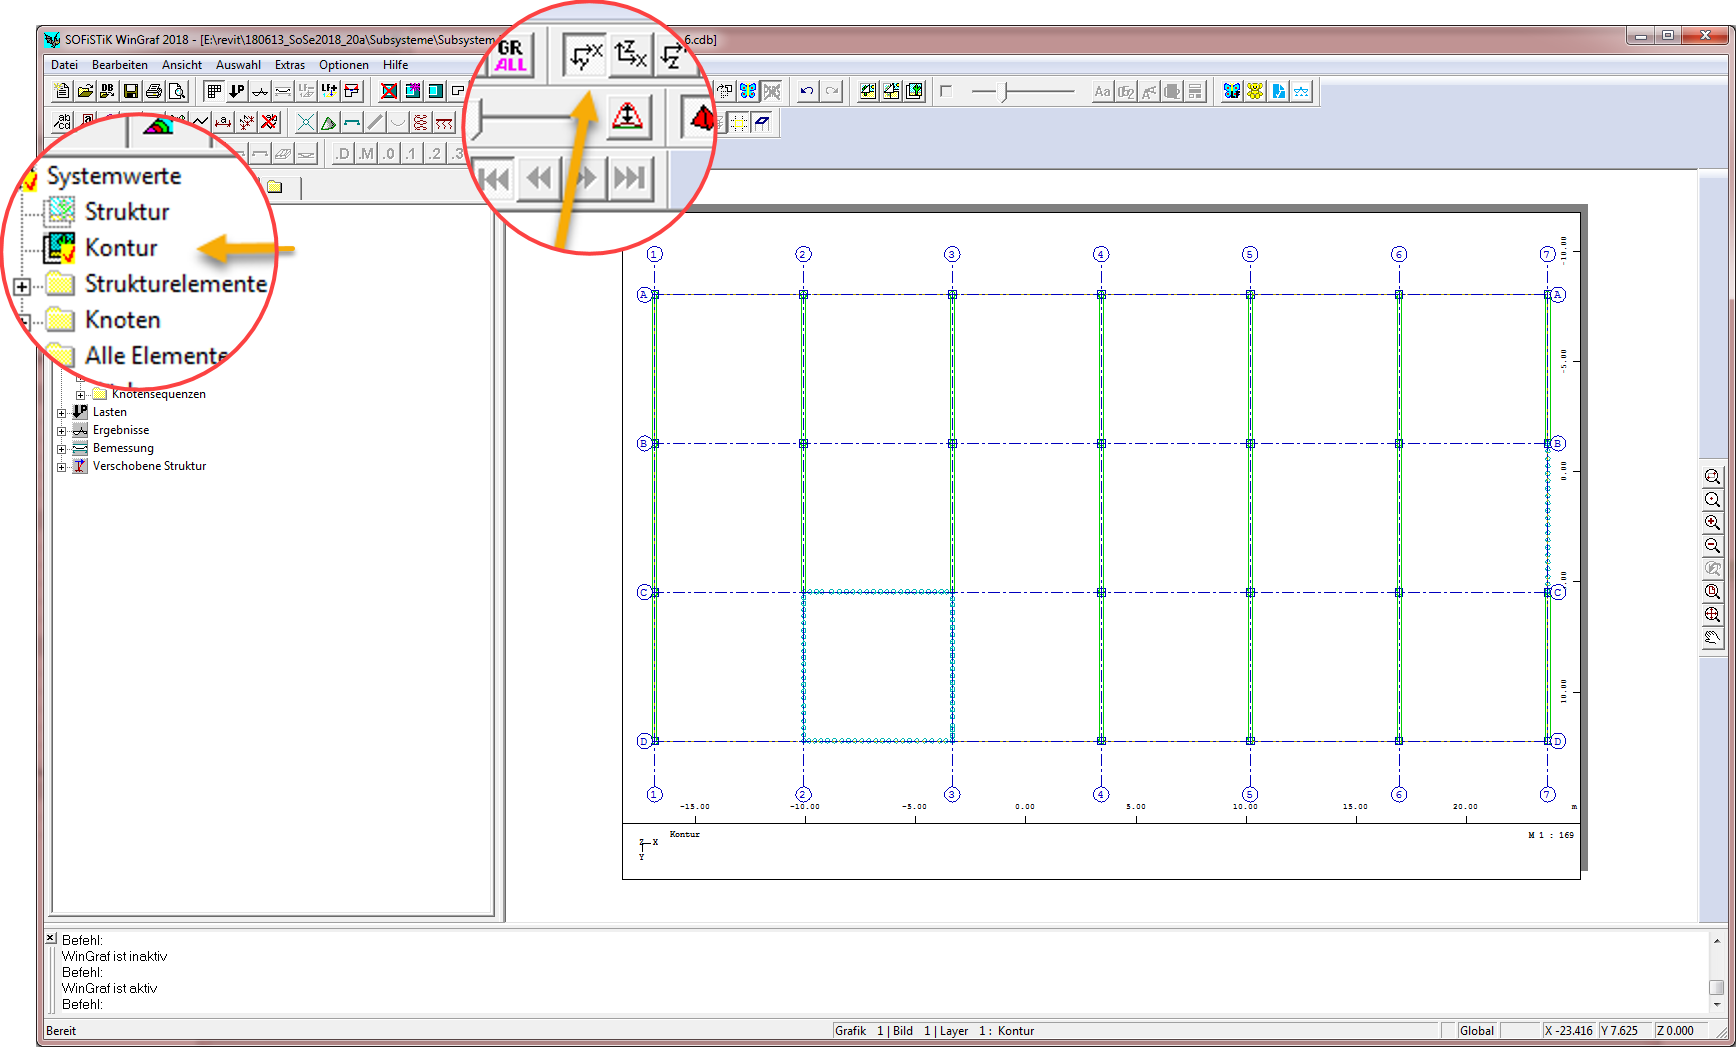Click the loads icon (arrow with P) in toolbar
The image size is (1736, 1047).
(x=237, y=92)
